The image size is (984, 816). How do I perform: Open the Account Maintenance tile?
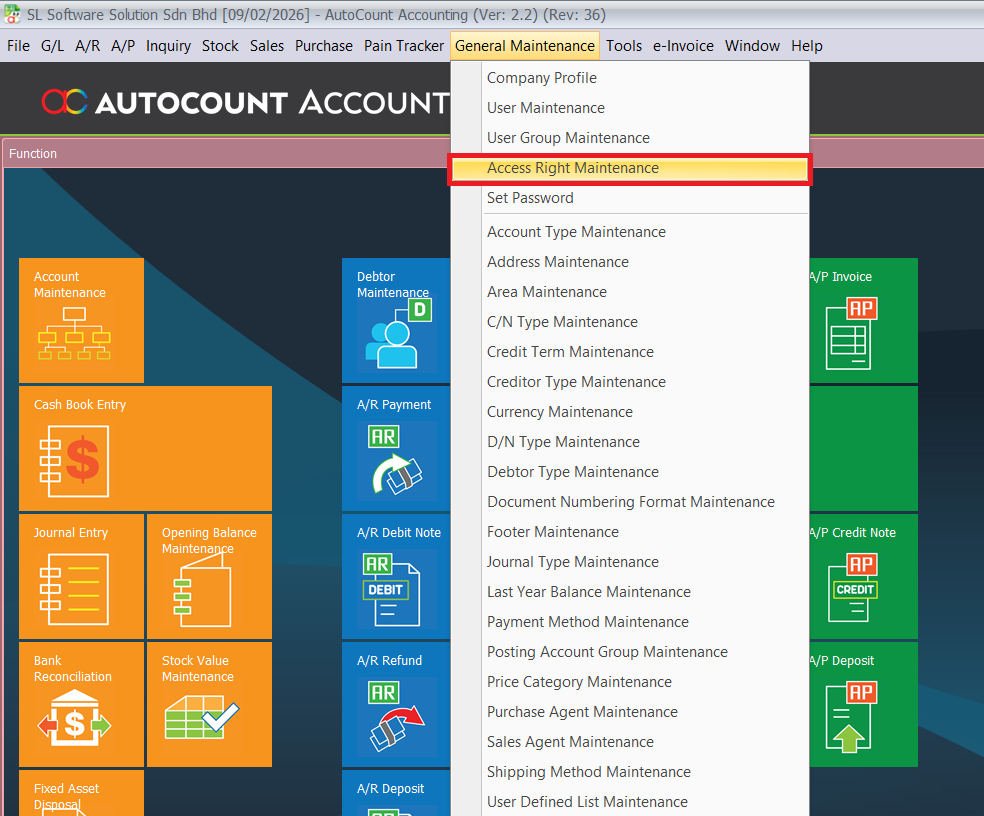pyautogui.click(x=81, y=320)
